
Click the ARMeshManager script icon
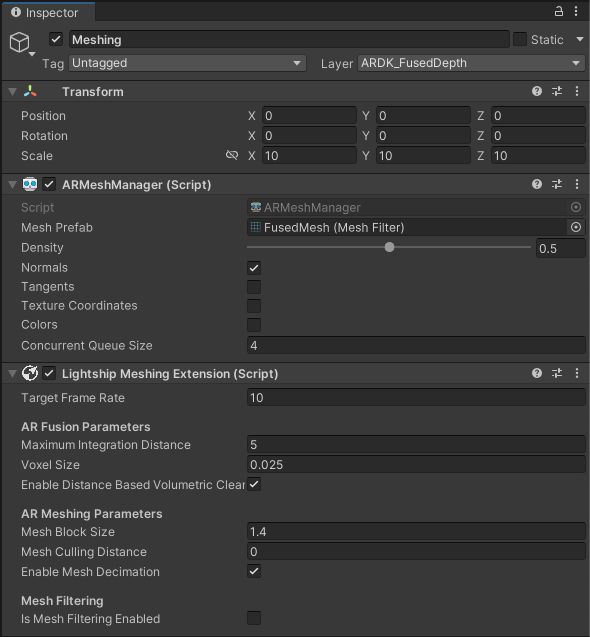30,184
